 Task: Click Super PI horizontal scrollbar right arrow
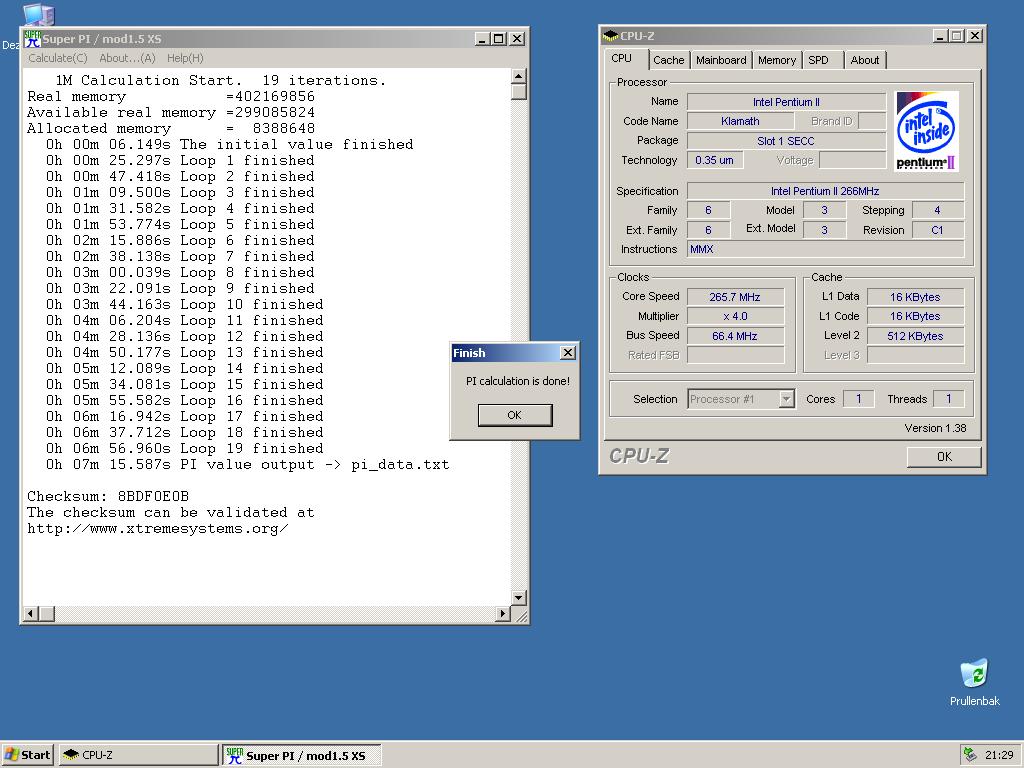pyautogui.click(x=503, y=614)
